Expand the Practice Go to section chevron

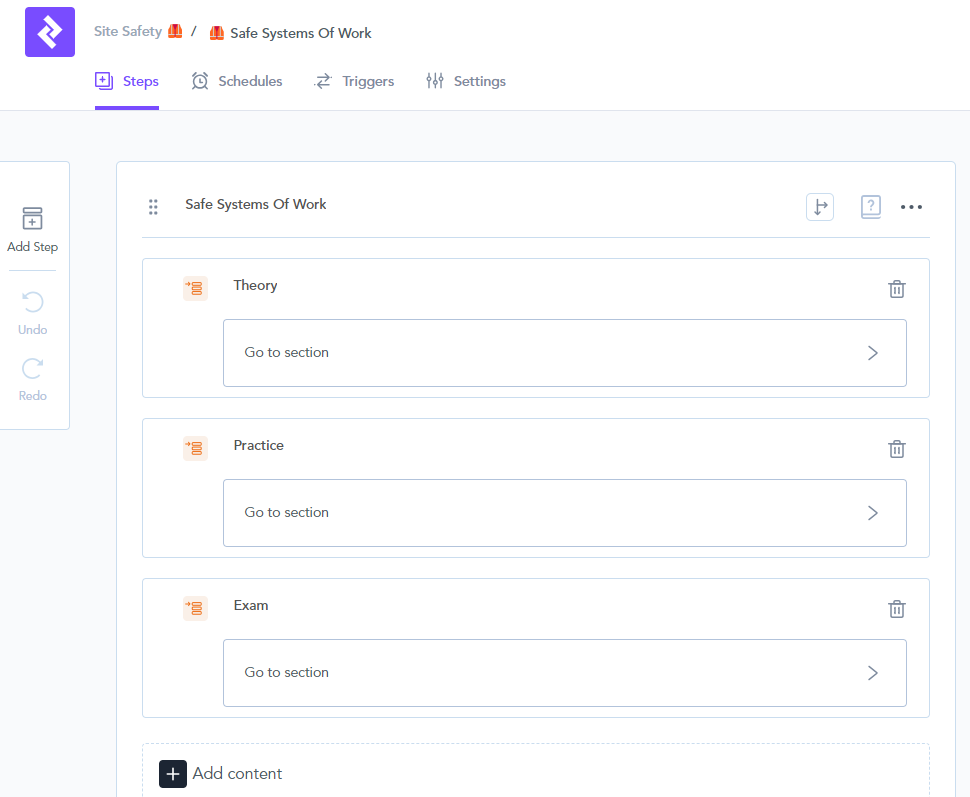pos(872,513)
